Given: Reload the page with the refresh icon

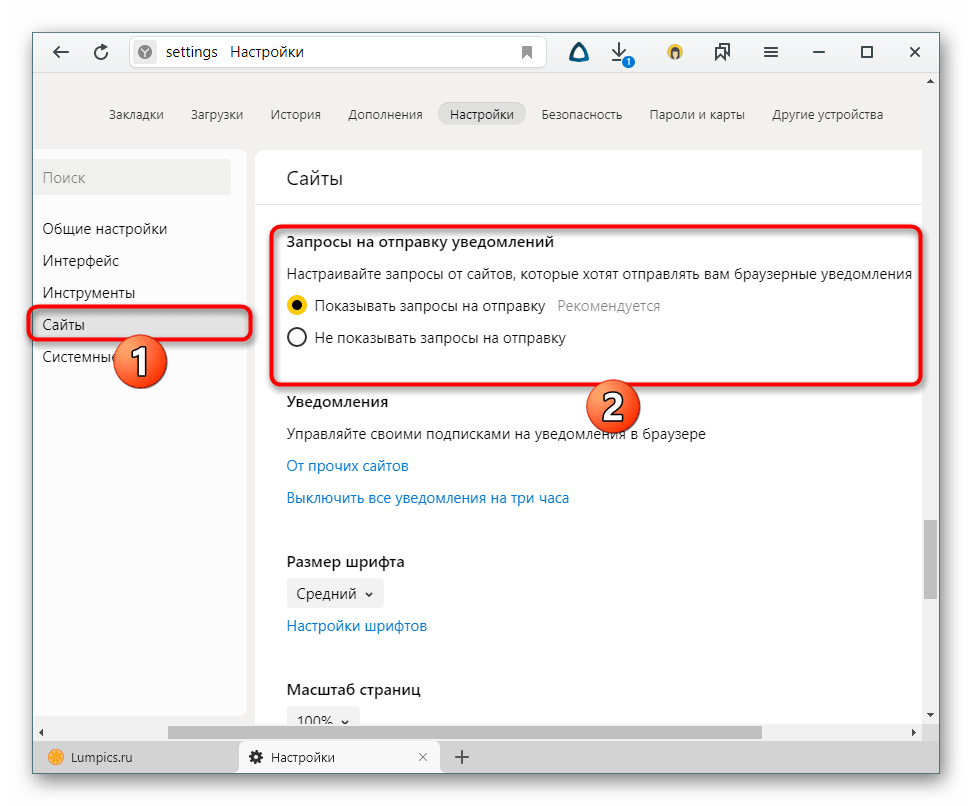Looking at the screenshot, I should (101, 52).
